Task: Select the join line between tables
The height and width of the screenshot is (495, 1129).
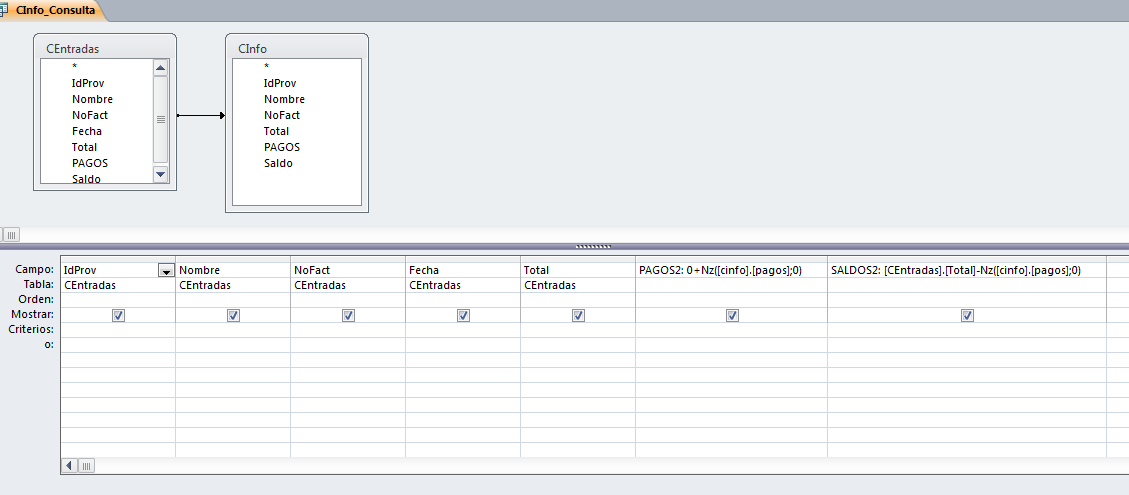Action: click(x=201, y=115)
